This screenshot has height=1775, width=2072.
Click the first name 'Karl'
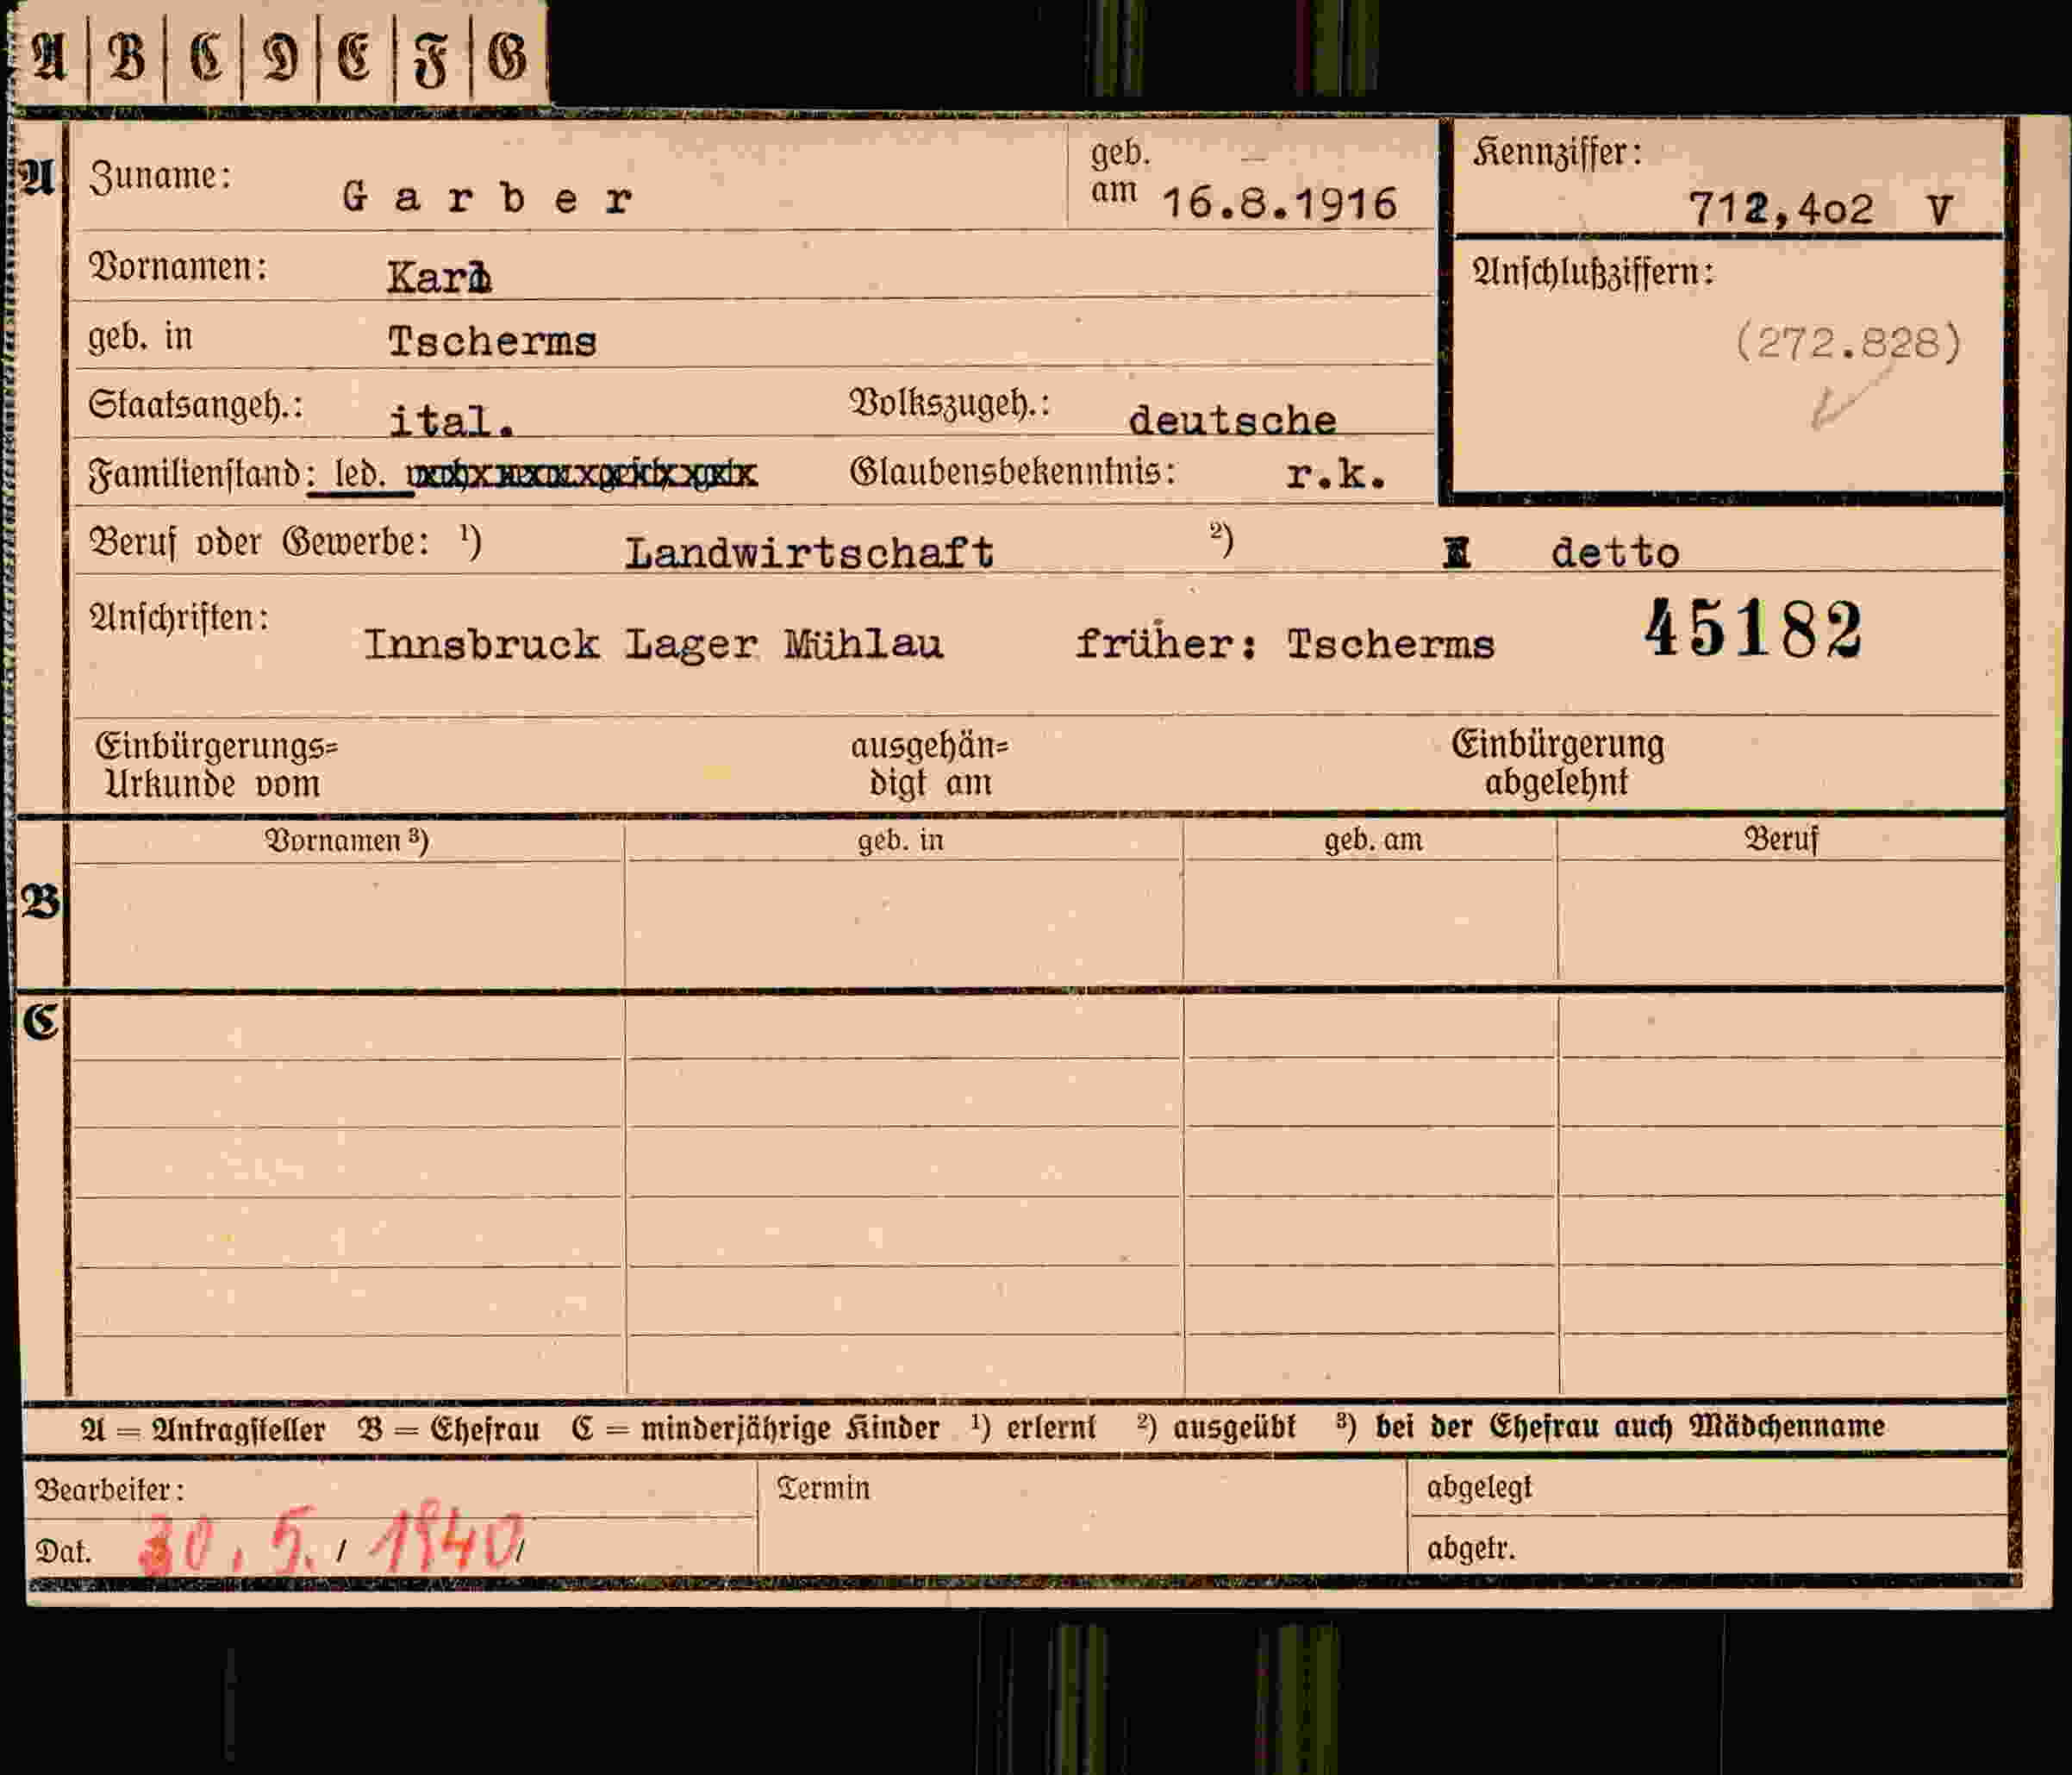[439, 277]
